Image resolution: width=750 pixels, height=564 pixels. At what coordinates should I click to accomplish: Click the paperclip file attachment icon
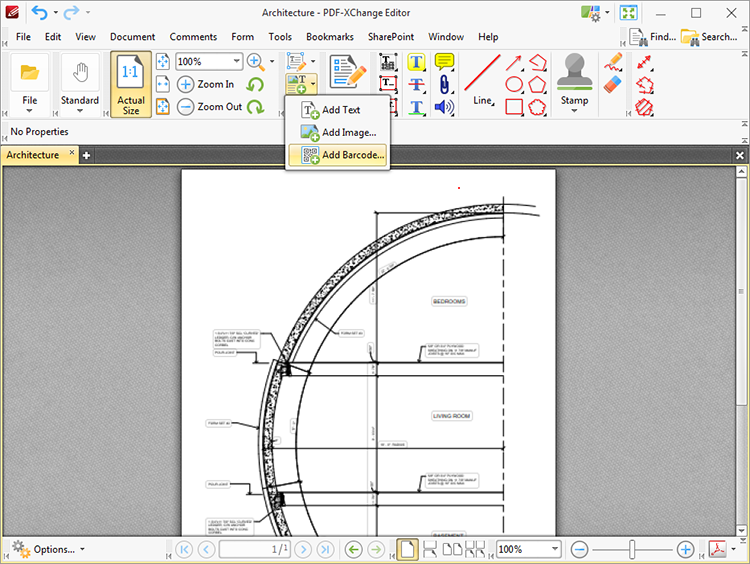(x=444, y=84)
